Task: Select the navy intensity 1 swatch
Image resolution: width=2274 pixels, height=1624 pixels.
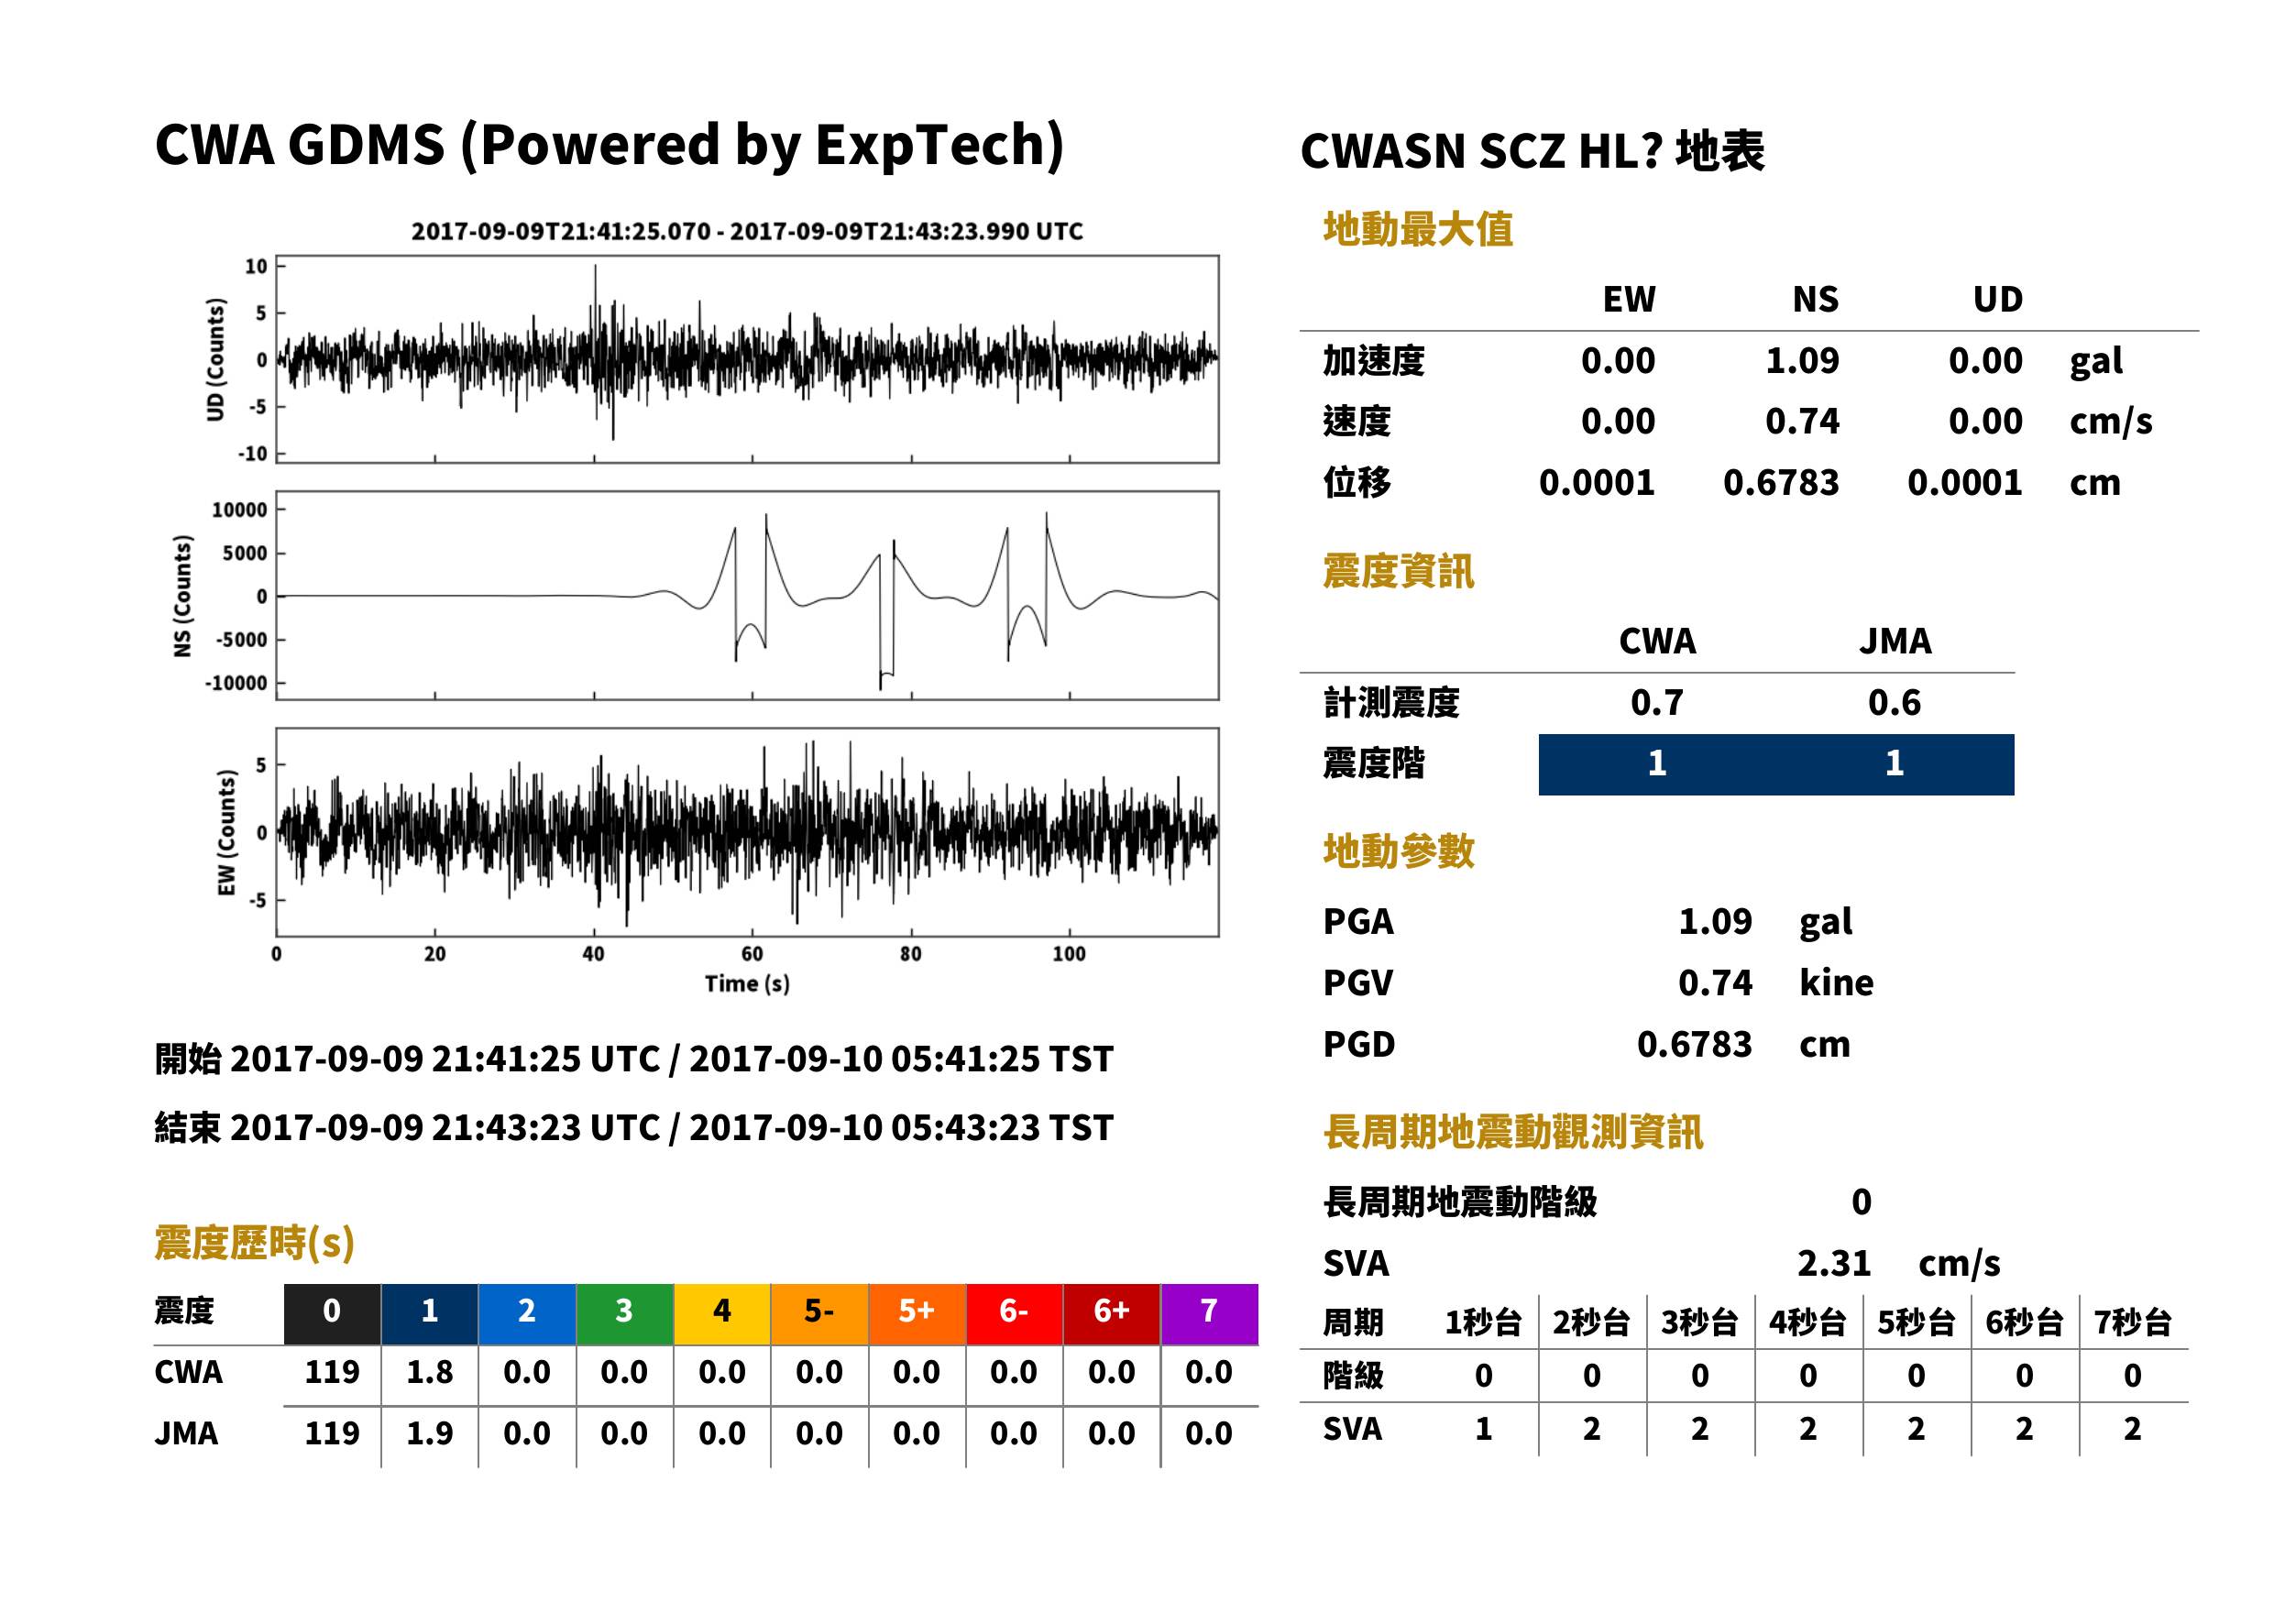Action: tap(430, 1314)
